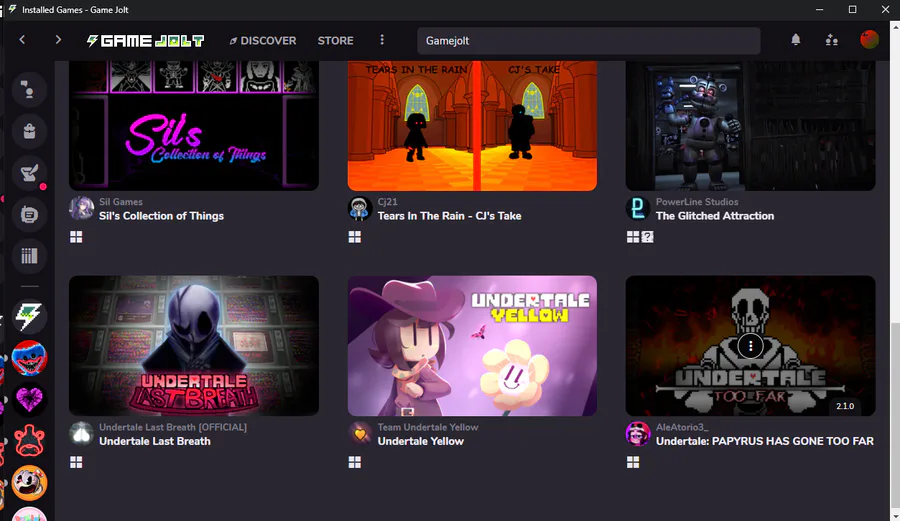
Task: Click The Glitched Attraction title
Action: (x=715, y=216)
